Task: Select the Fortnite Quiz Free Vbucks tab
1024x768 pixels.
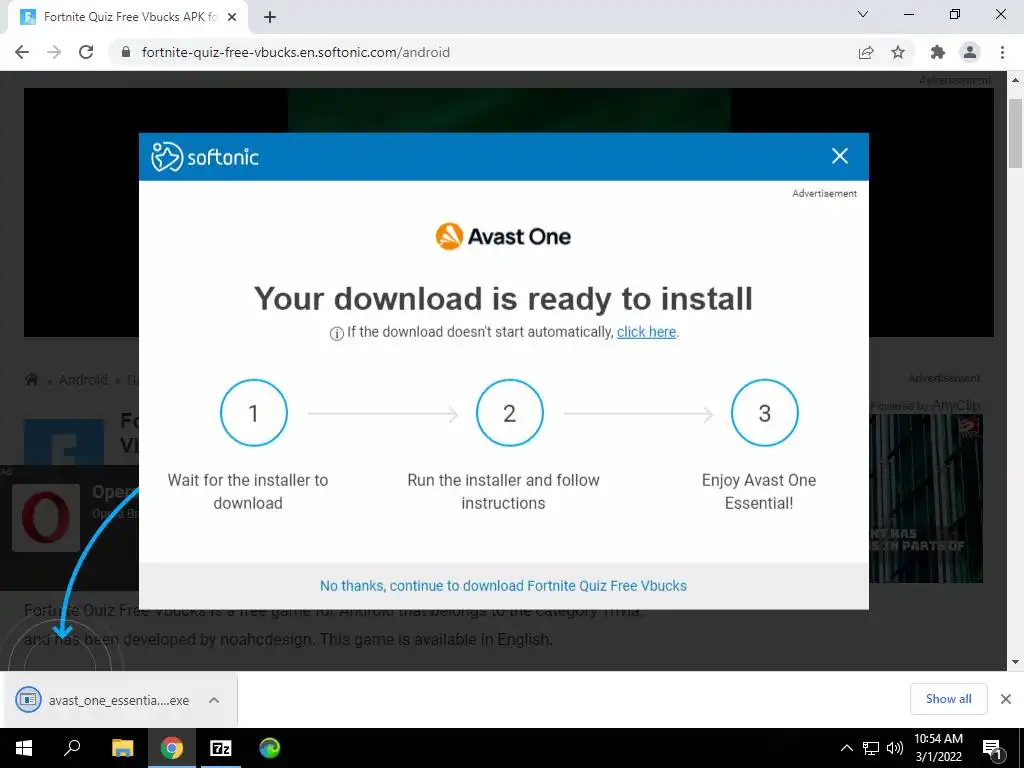Action: 129,17
